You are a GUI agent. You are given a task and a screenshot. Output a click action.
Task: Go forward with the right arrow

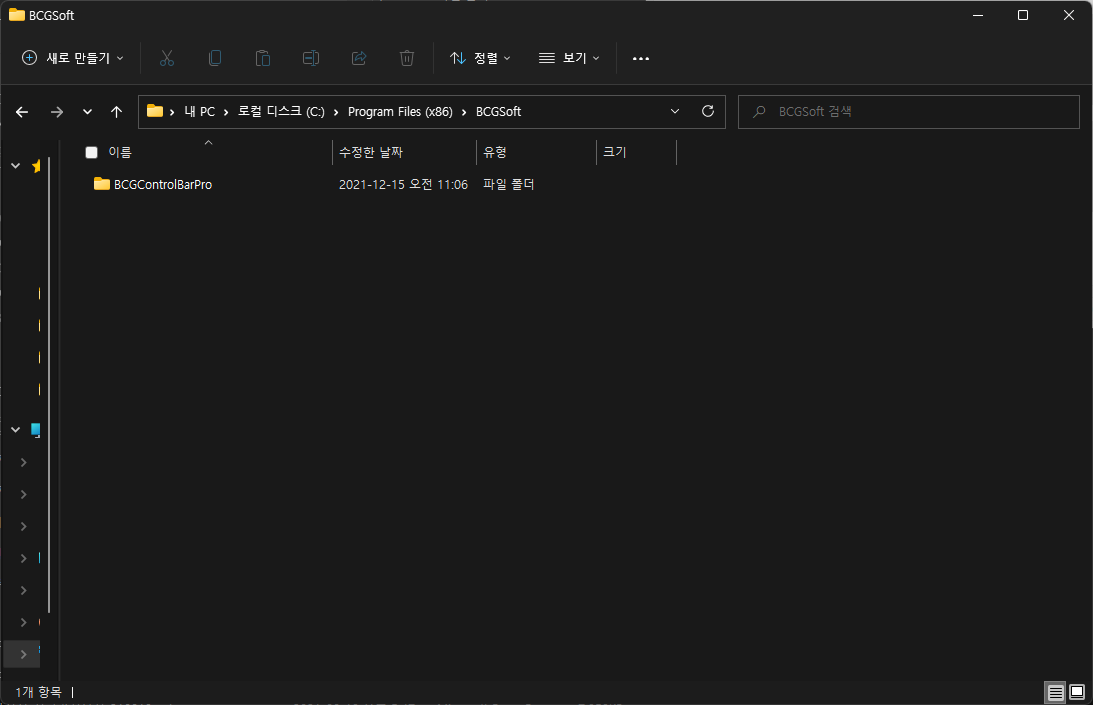pyautogui.click(x=57, y=112)
